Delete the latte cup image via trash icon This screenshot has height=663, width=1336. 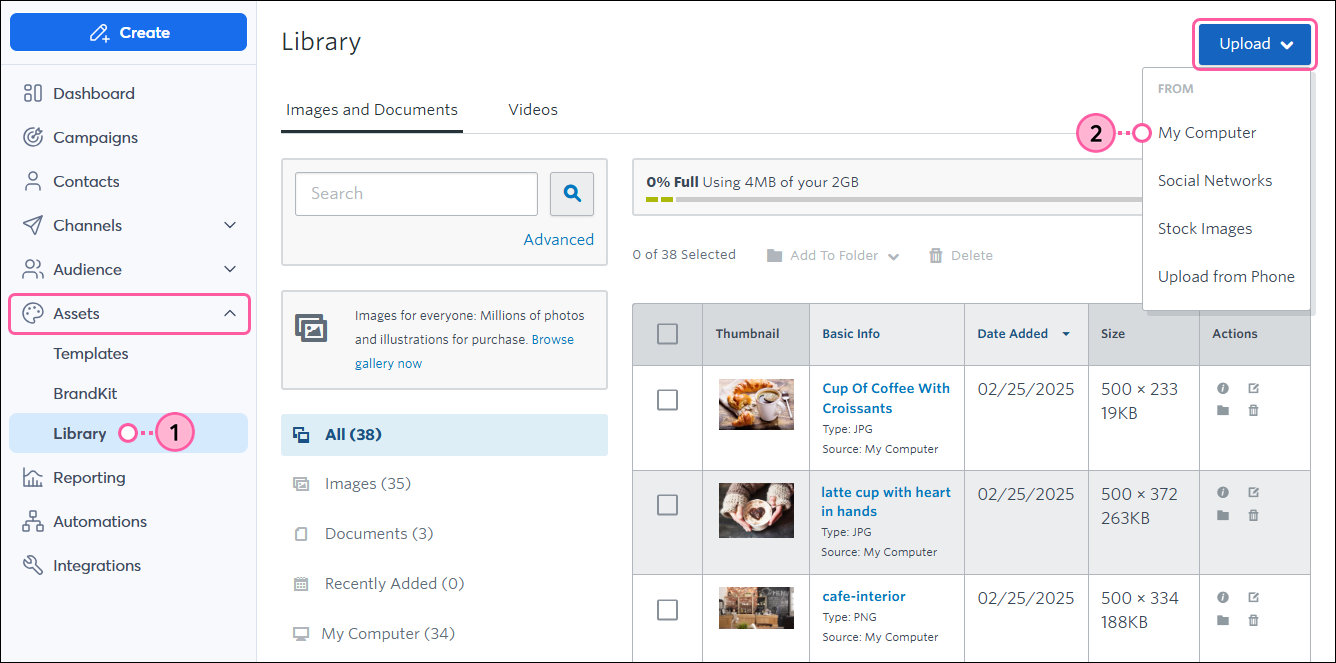(1253, 515)
